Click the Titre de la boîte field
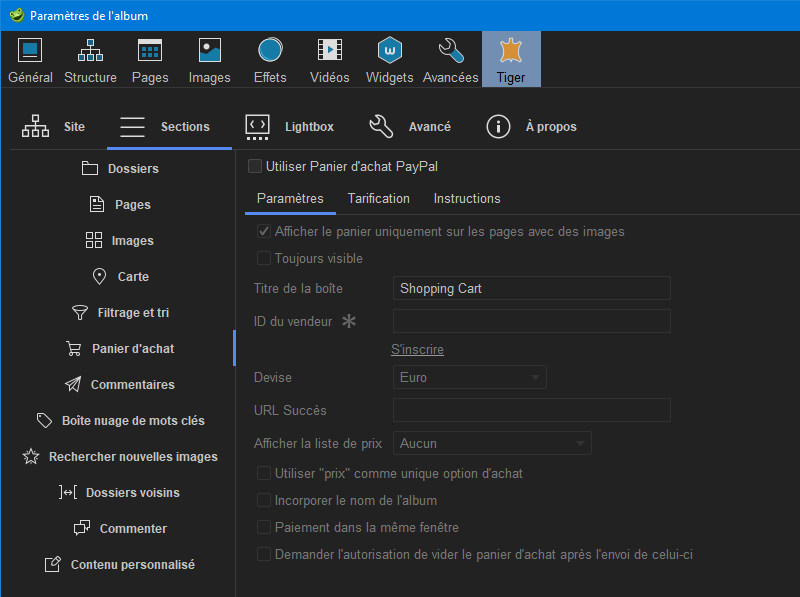Screen dimensions: 800x597 tap(531, 289)
